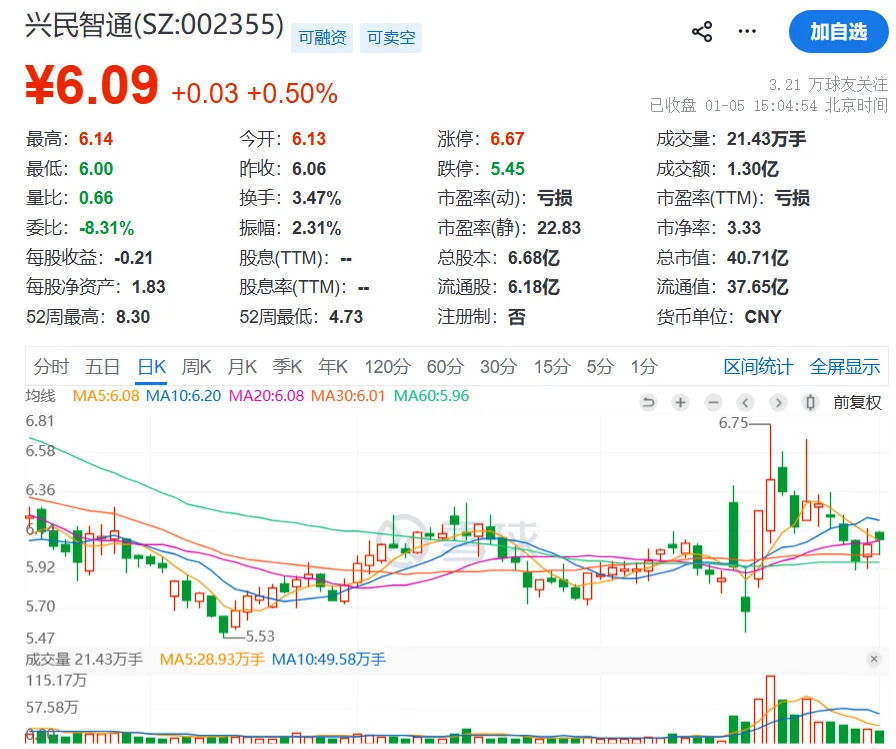The width and height of the screenshot is (896, 749).
Task: Select the 日K tab
Action: pyautogui.click(x=152, y=367)
